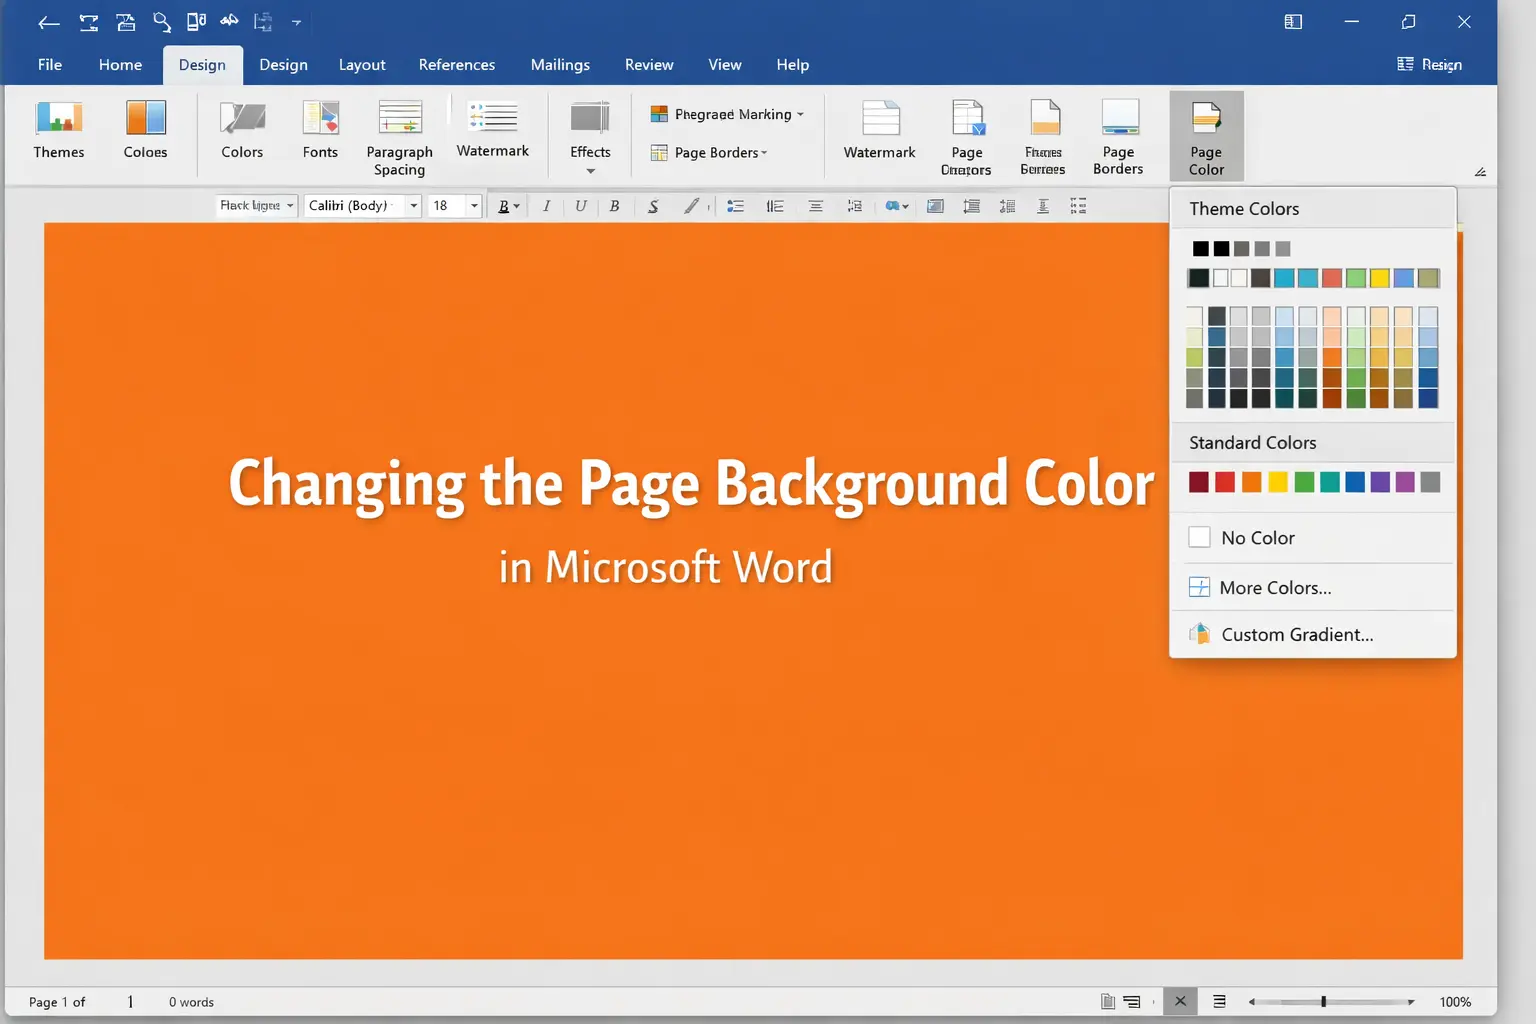The width and height of the screenshot is (1536, 1024).
Task: Click the Effects icon
Action: pos(590,118)
